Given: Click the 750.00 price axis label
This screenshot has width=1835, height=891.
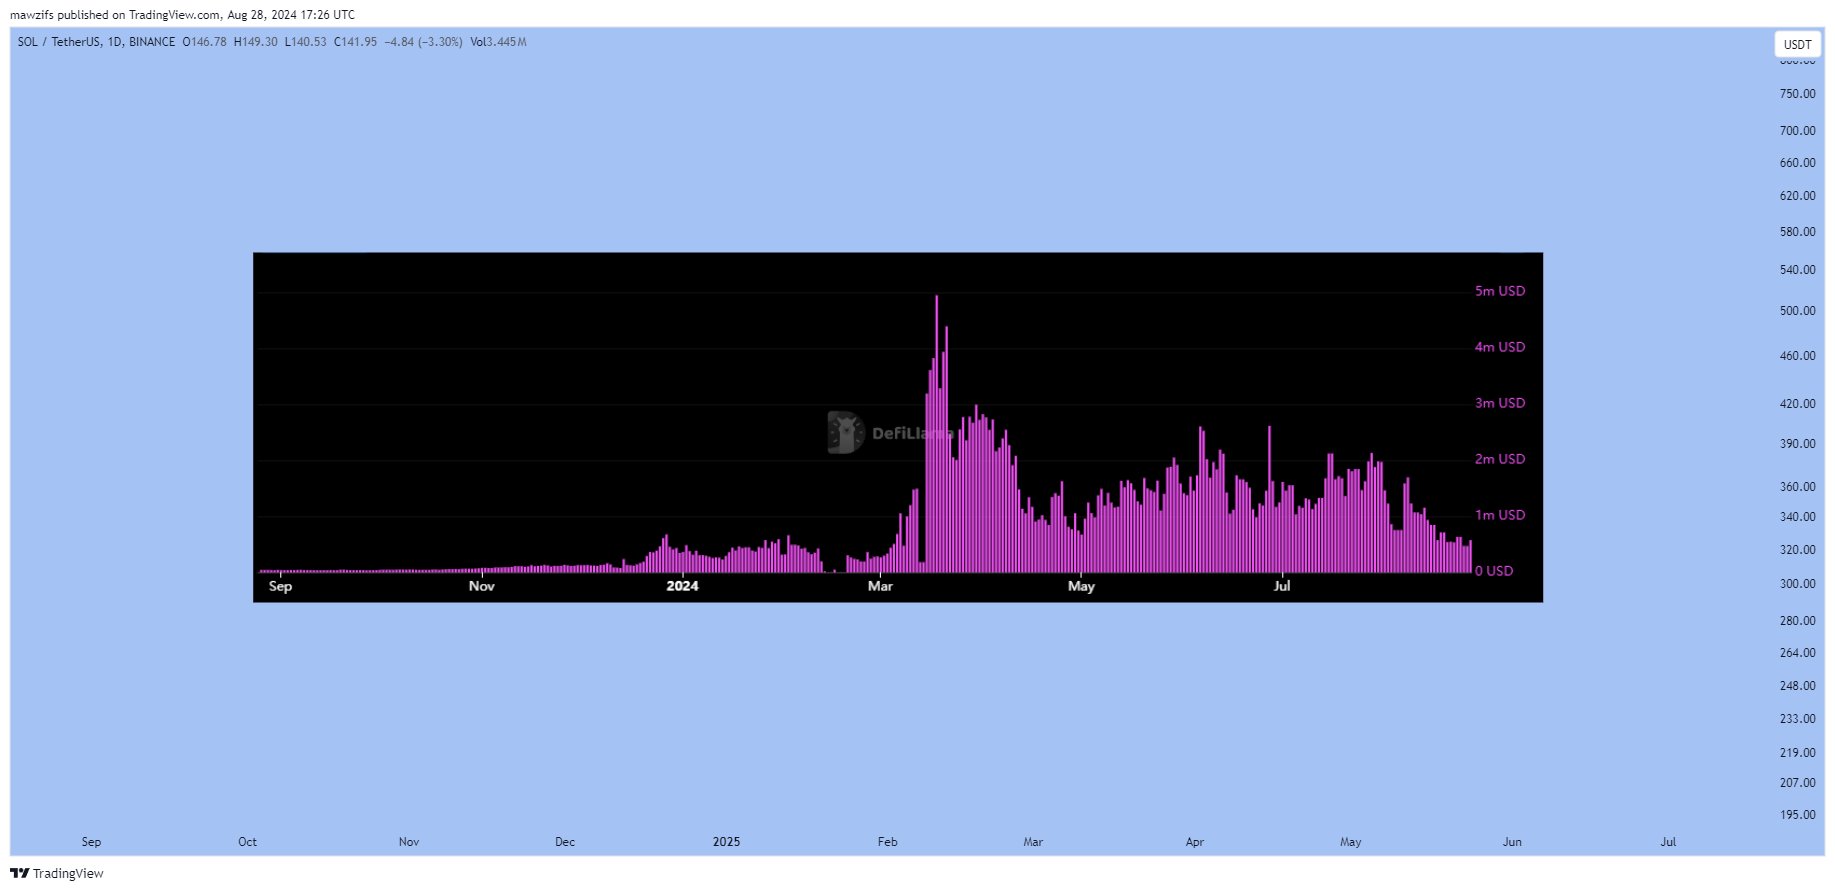Looking at the screenshot, I should [1797, 94].
